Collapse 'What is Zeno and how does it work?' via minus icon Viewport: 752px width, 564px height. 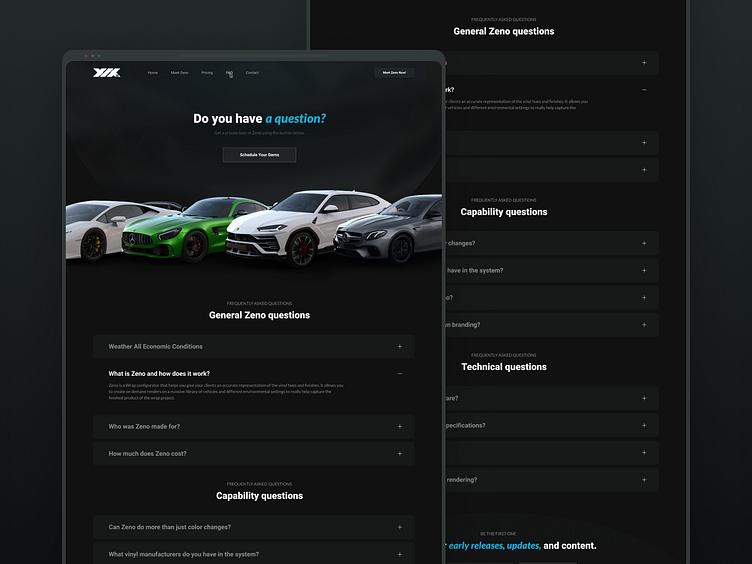pyautogui.click(x=400, y=374)
